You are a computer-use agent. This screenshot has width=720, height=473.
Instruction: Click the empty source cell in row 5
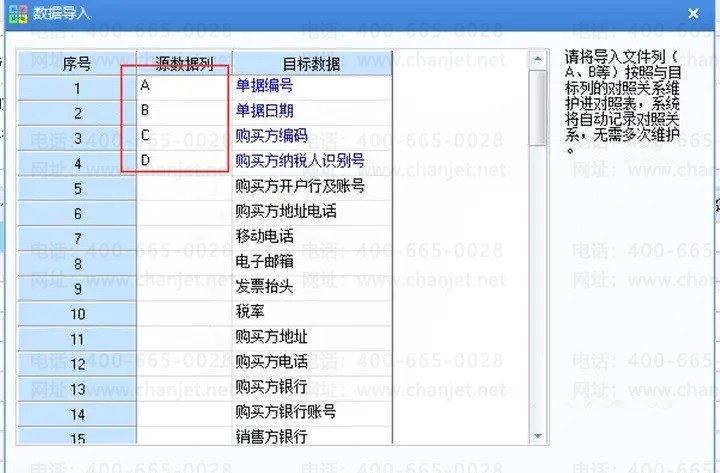[185, 186]
